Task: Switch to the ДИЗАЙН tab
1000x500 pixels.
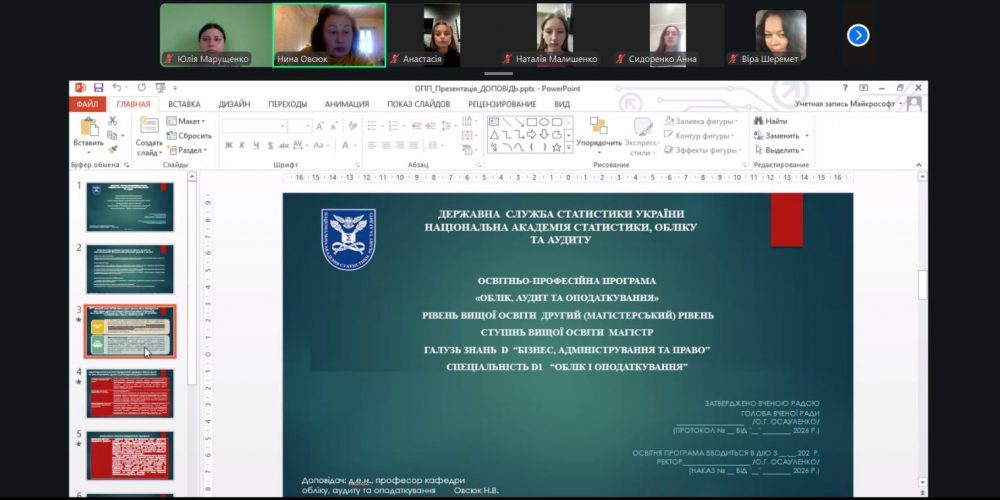Action: click(234, 104)
